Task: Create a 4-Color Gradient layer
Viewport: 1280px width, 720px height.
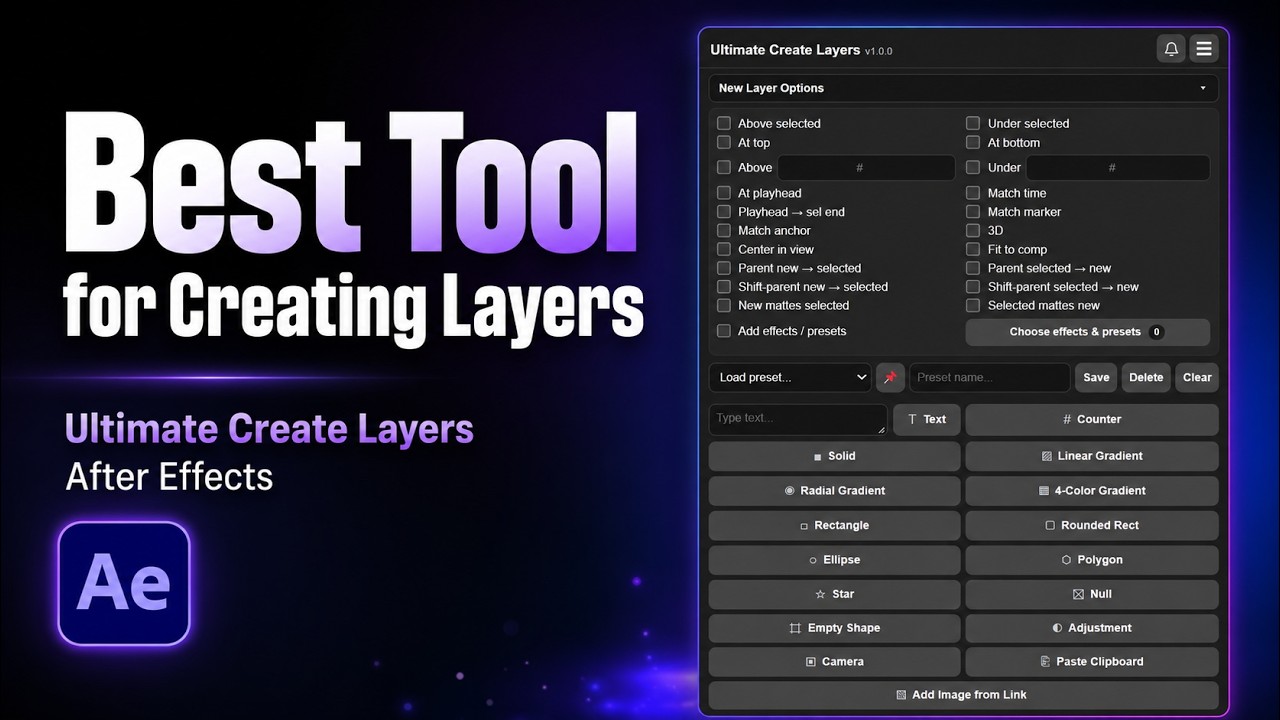Action: click(1092, 491)
